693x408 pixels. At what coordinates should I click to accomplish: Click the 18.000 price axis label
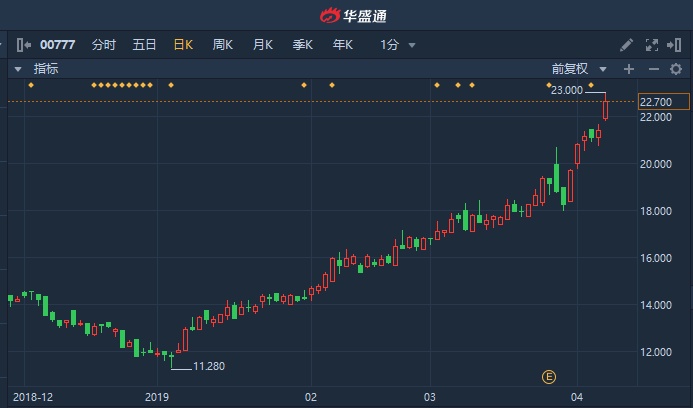point(656,211)
